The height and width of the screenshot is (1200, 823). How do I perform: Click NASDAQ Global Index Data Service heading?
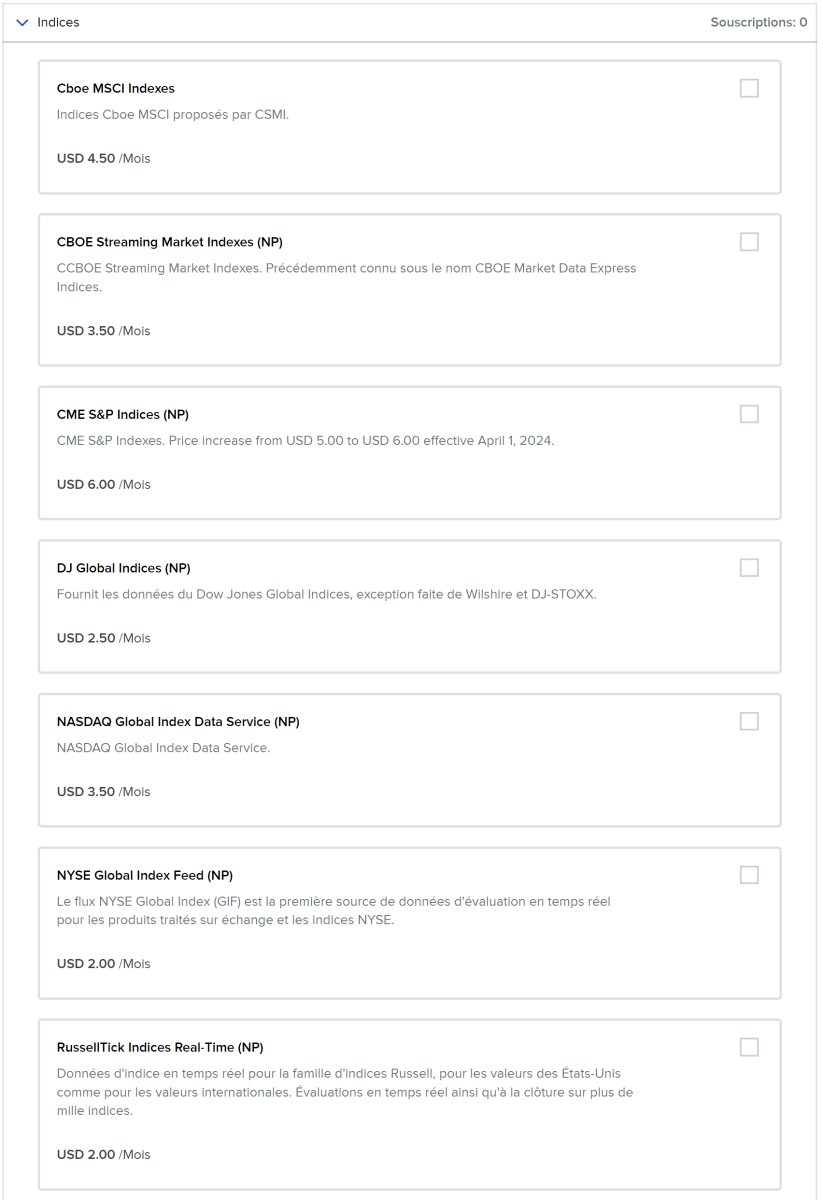pos(178,722)
